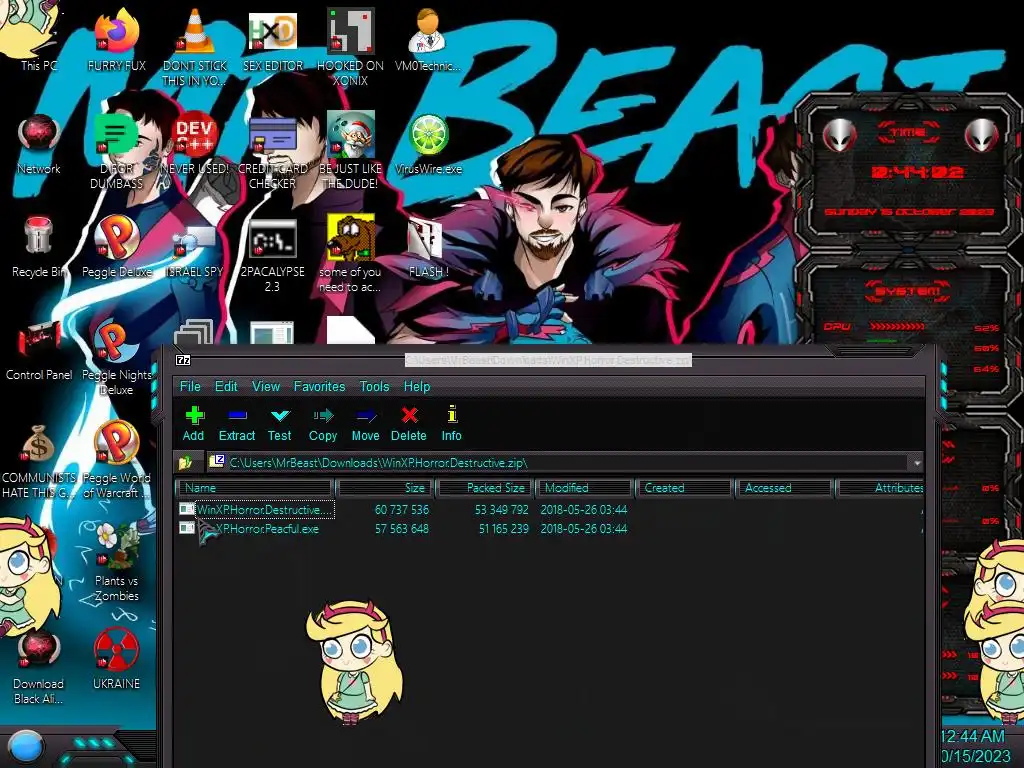The height and width of the screenshot is (768, 1024).
Task: Expand the address path dropdown
Action: click(x=917, y=462)
